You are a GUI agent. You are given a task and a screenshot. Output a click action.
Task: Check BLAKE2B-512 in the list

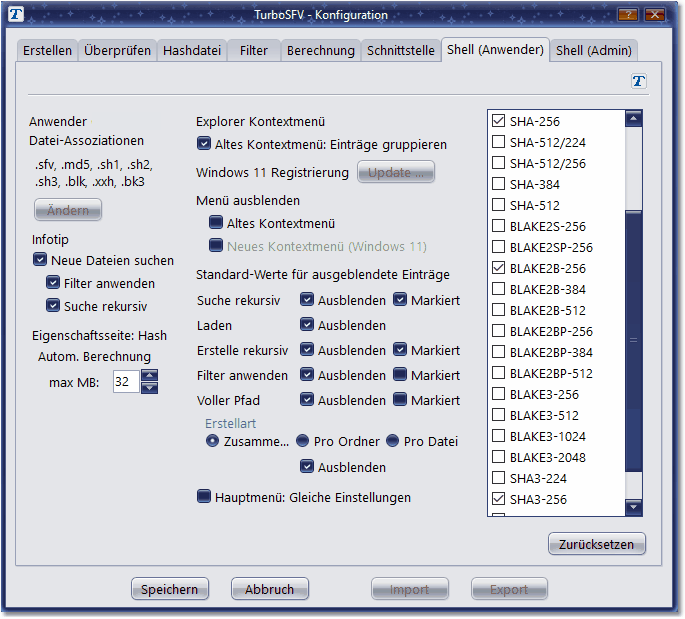coord(498,309)
